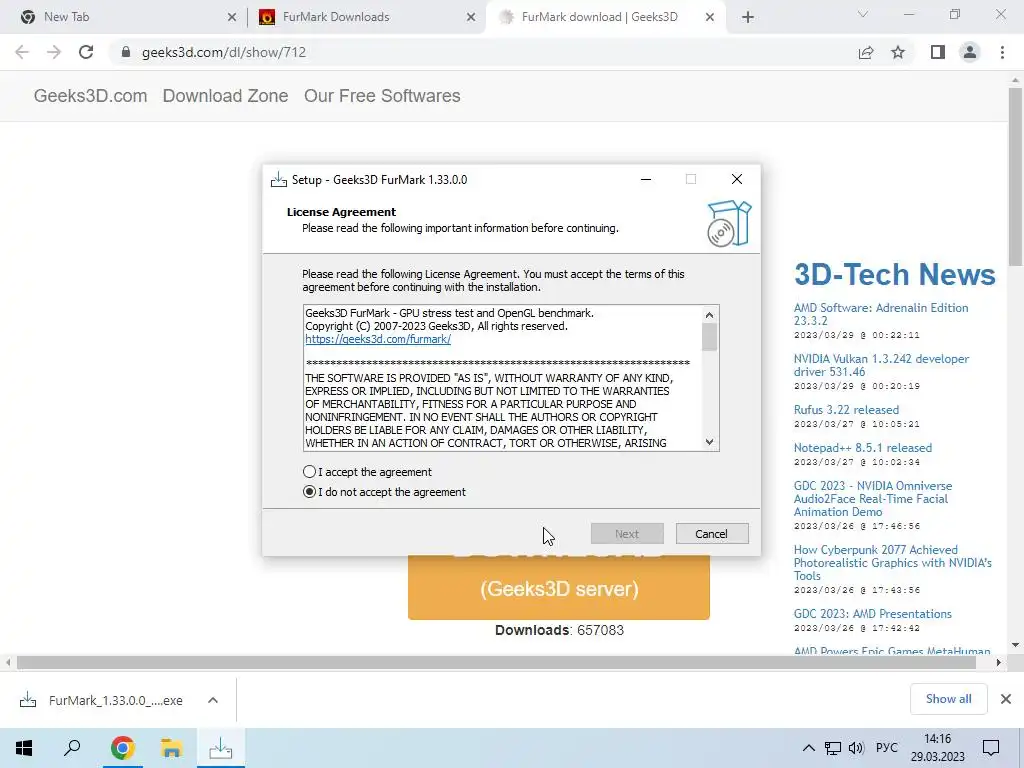
Task: Open the Chrome three-dot menu
Action: coord(1002,52)
